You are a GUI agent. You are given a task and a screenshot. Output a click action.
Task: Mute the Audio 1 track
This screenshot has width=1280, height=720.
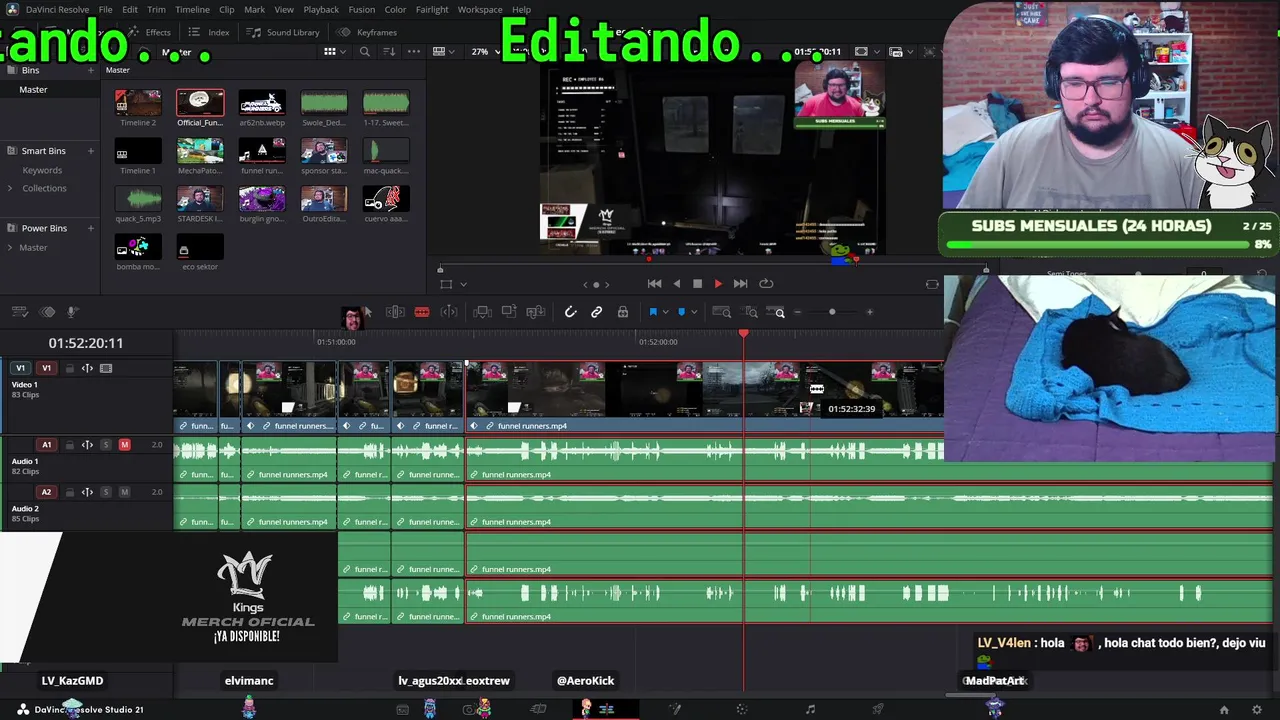[124, 444]
